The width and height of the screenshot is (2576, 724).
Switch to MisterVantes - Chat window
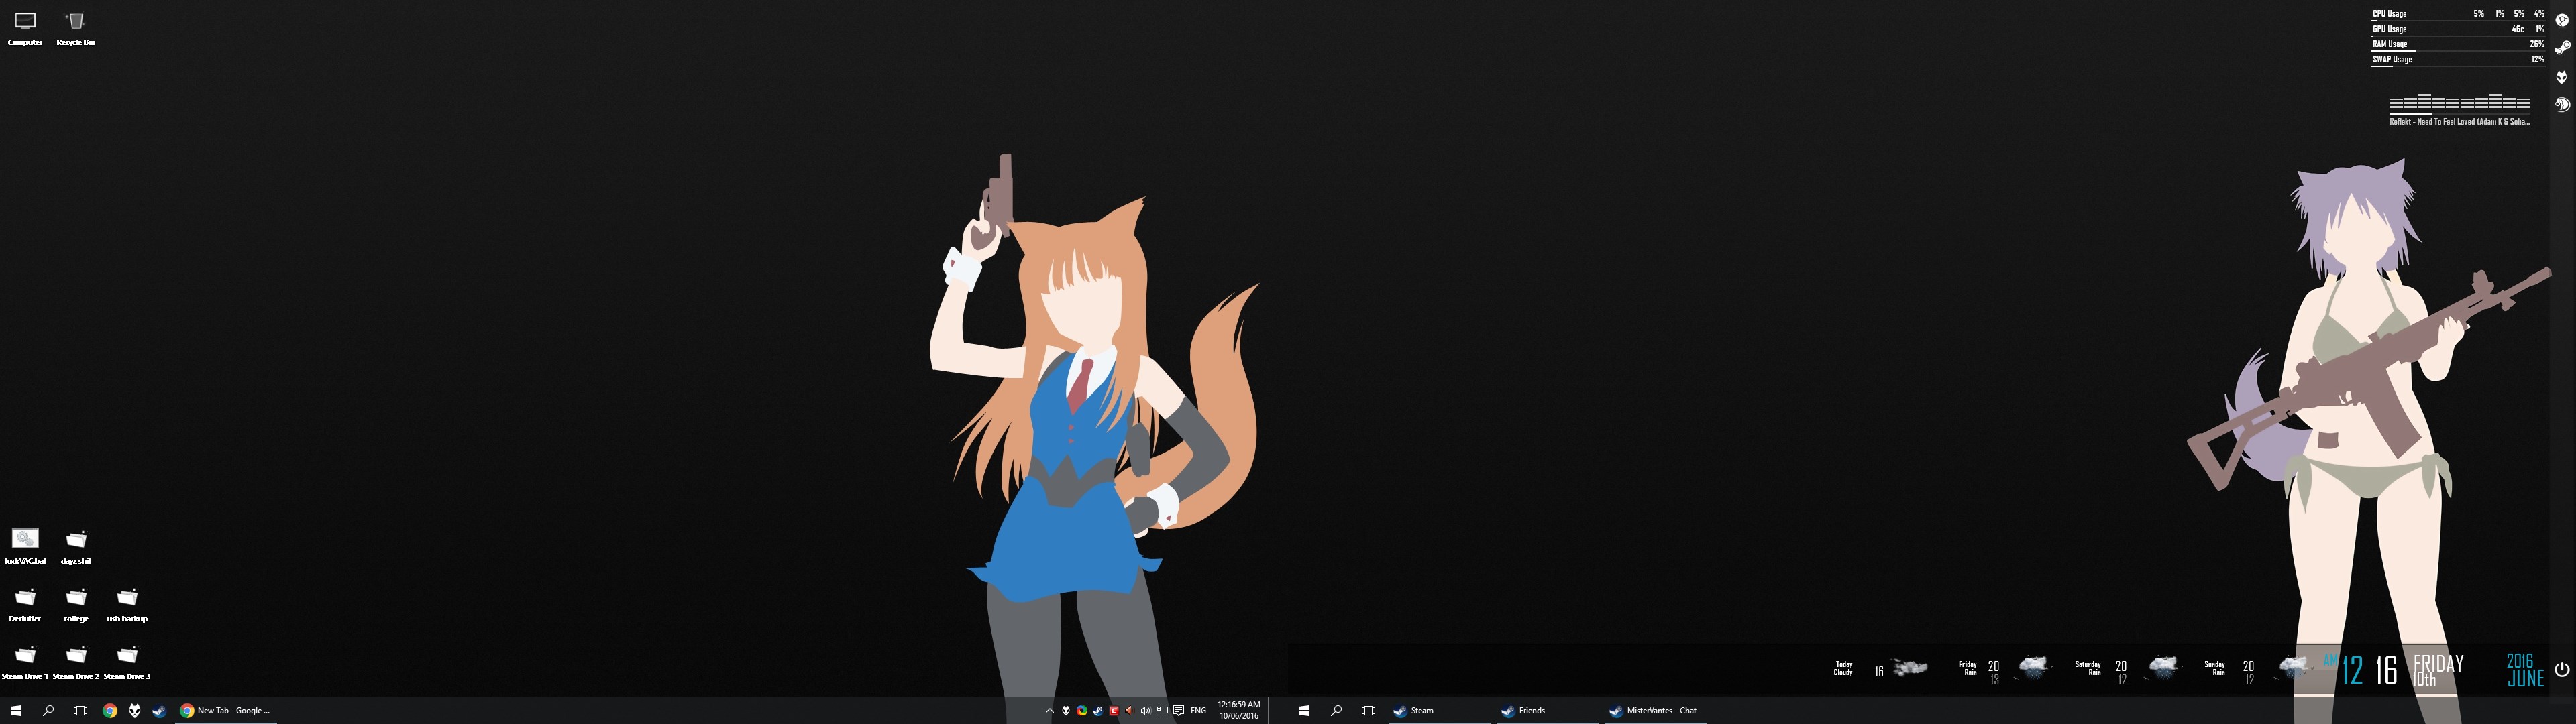click(1656, 711)
